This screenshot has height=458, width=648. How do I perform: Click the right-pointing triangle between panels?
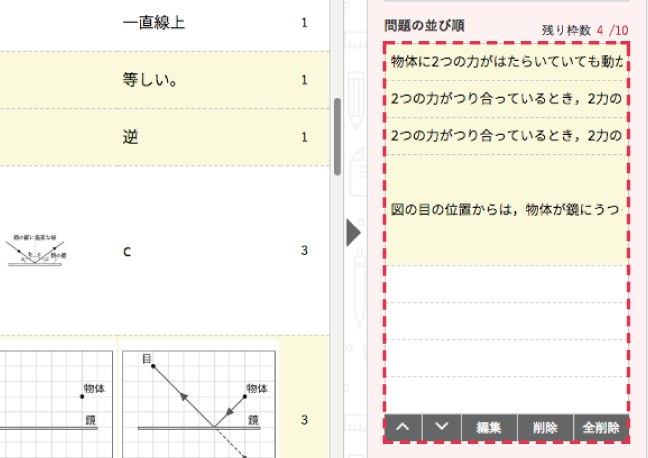click(x=352, y=233)
